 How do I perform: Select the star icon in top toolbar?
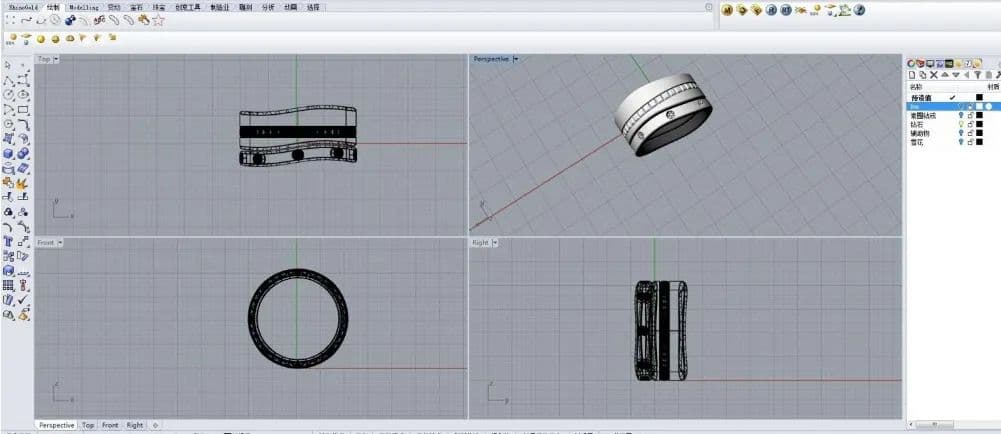click(x=158, y=19)
